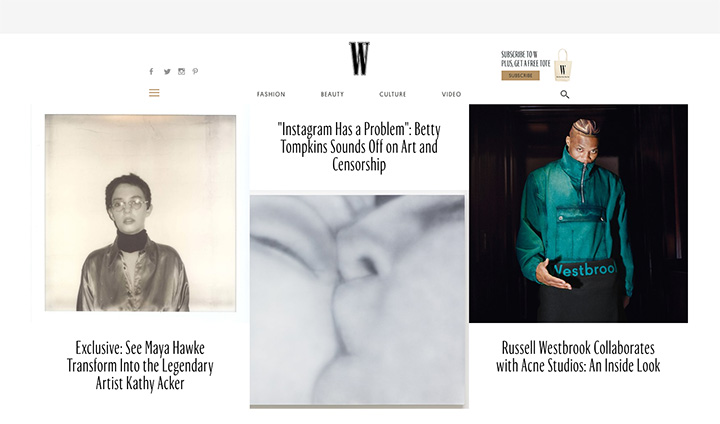720x424 pixels.
Task: Select the W tote bag image
Action: (563, 65)
